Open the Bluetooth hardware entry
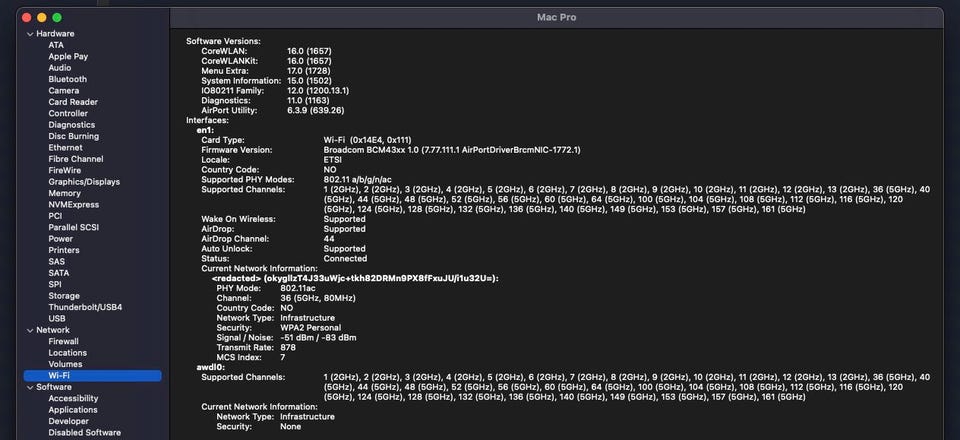The image size is (960, 440). [x=67, y=79]
